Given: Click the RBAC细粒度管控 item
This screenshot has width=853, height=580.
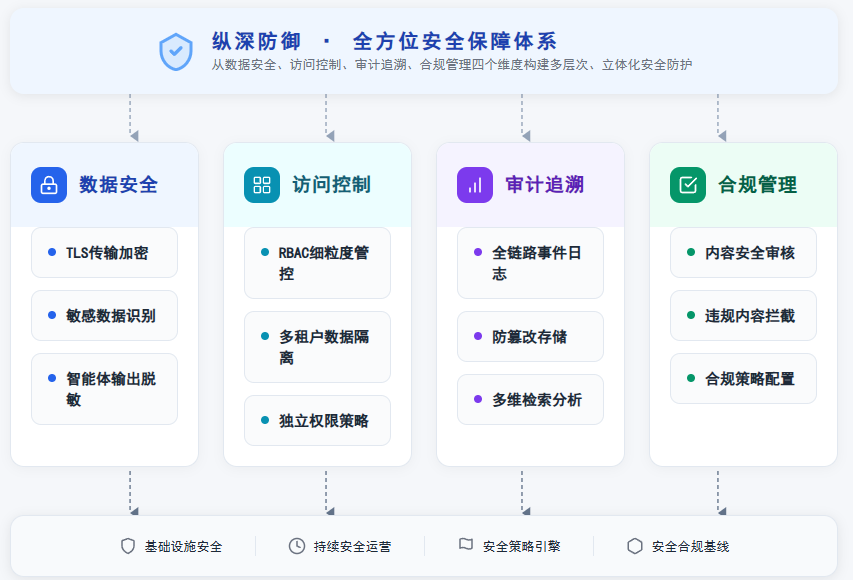Looking at the screenshot, I should [317, 263].
